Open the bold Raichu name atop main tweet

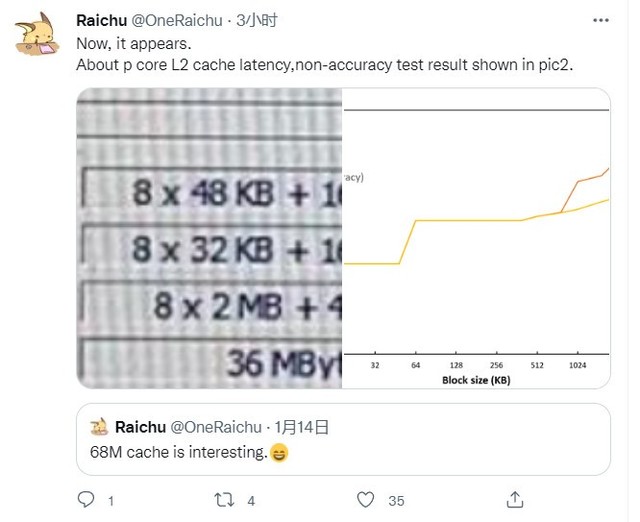[x=104, y=19]
